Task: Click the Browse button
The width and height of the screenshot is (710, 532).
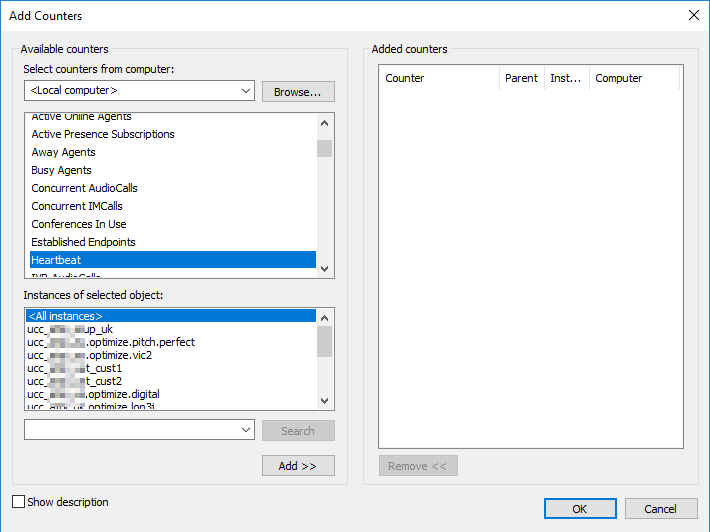Action: tap(298, 92)
